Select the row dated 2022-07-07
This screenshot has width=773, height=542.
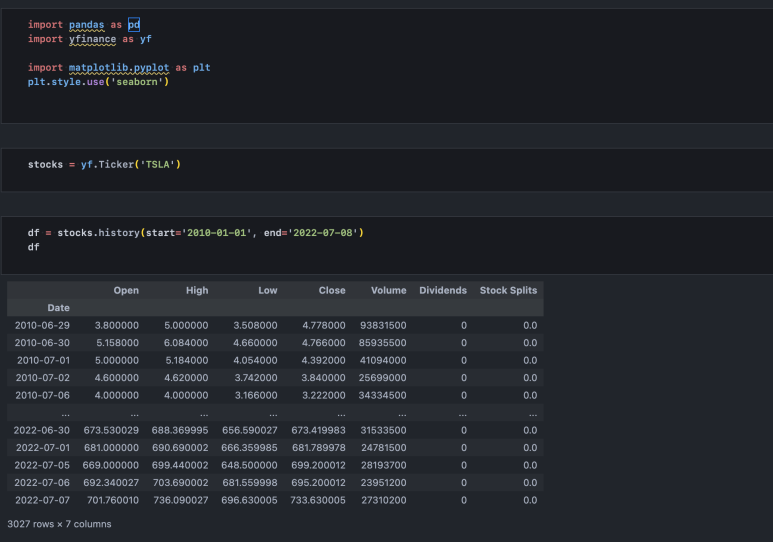pos(275,501)
